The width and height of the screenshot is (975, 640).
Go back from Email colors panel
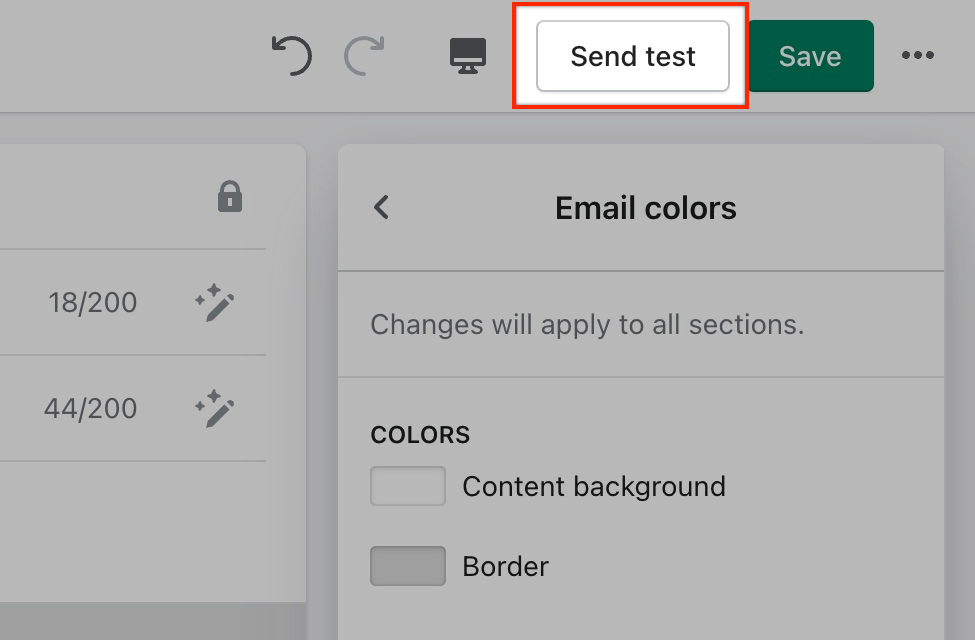point(381,207)
